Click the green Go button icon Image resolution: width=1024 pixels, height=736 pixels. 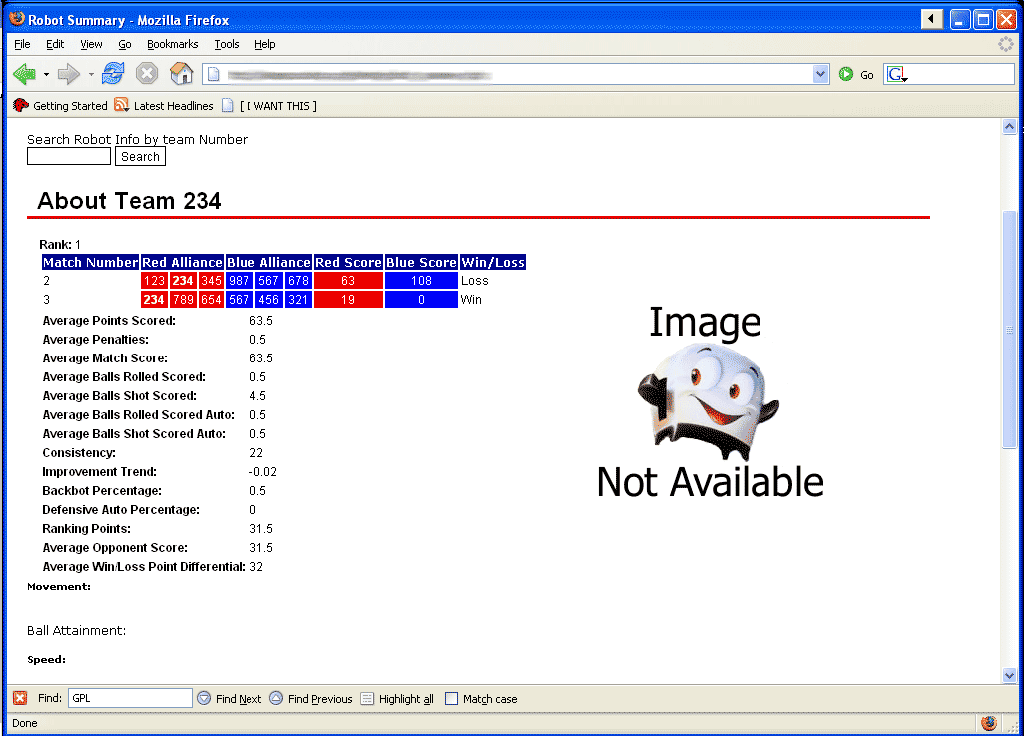pyautogui.click(x=846, y=74)
